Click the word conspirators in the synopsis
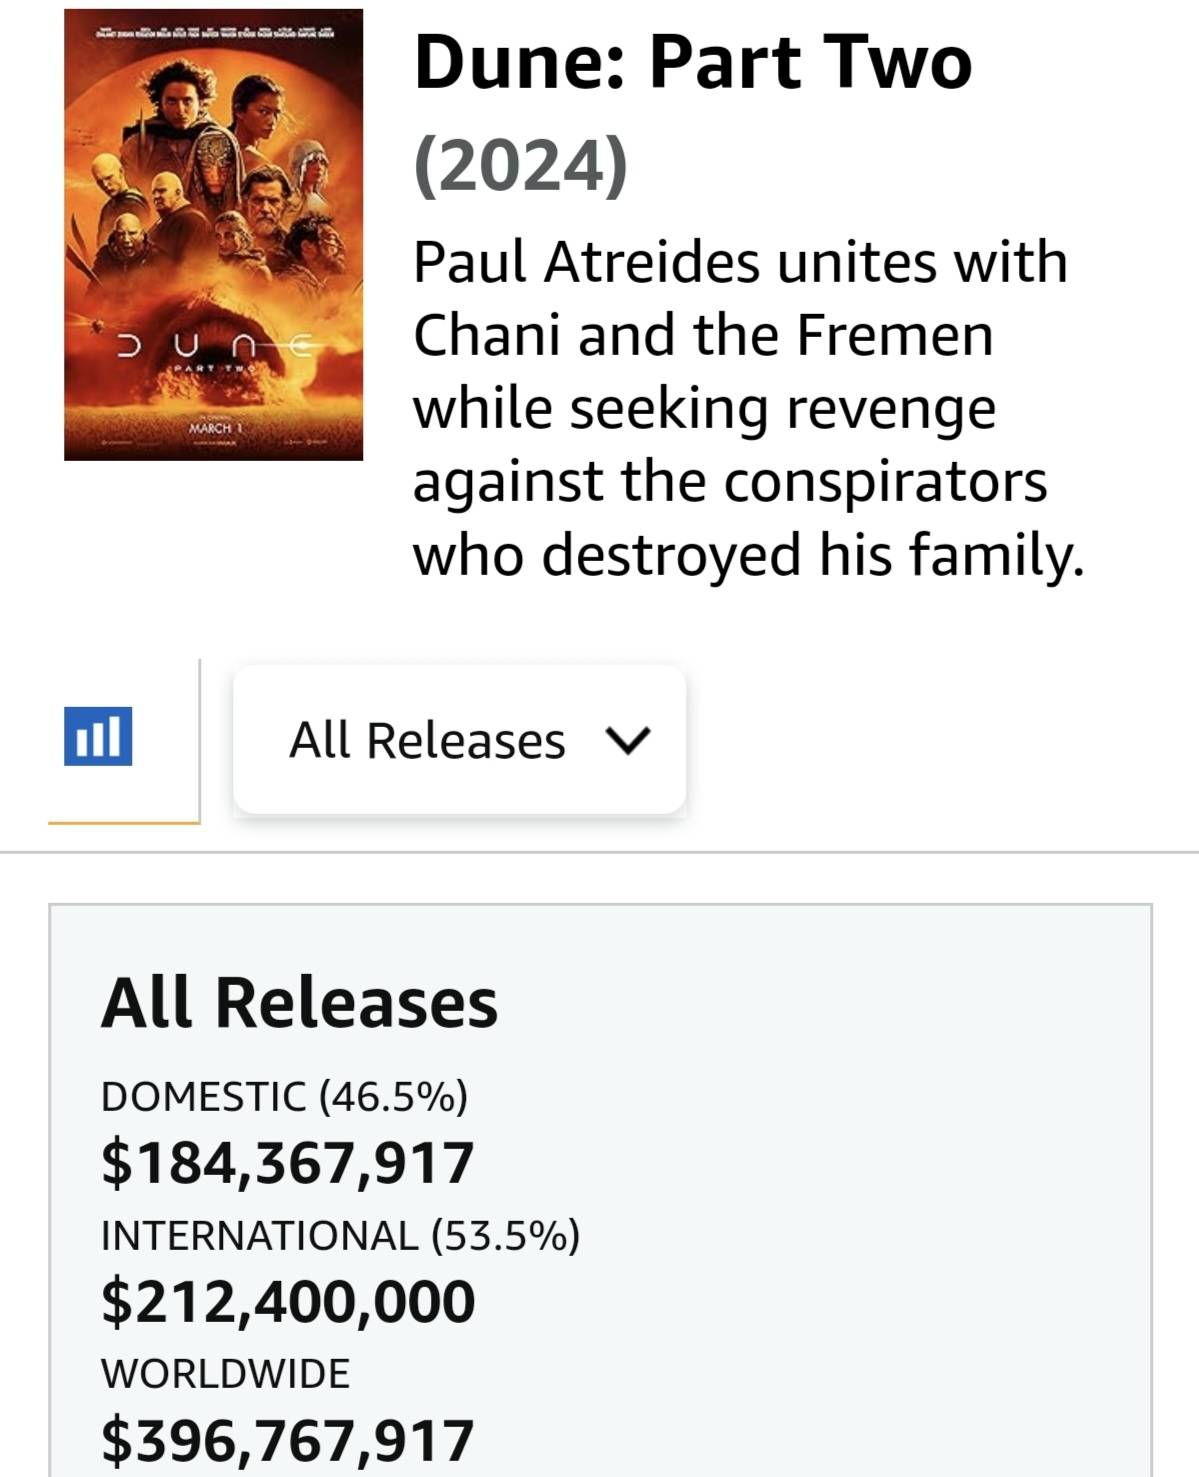Screen dimensions: 1199x1477 (x=885, y=482)
